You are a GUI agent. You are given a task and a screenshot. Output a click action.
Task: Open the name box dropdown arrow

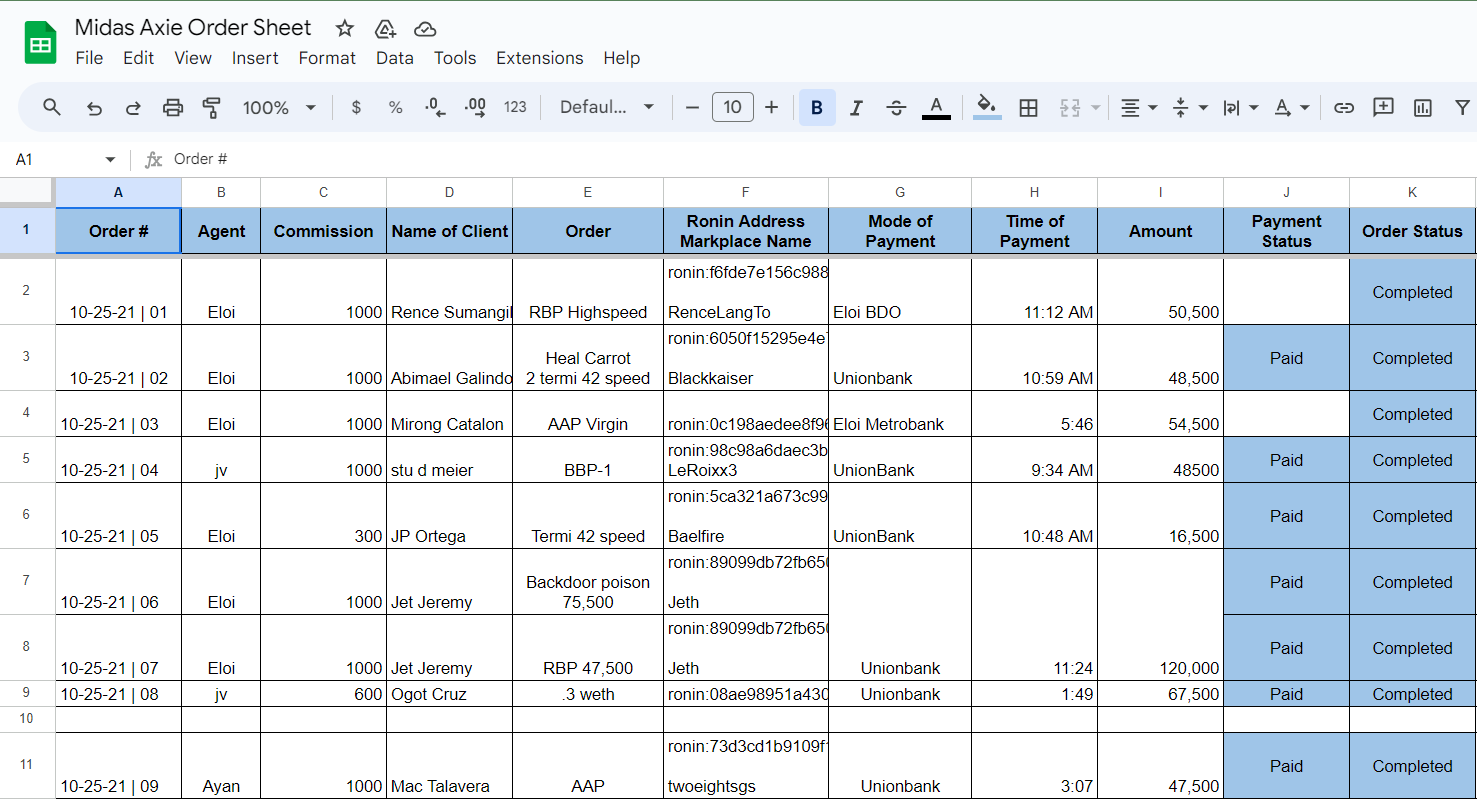pos(110,160)
